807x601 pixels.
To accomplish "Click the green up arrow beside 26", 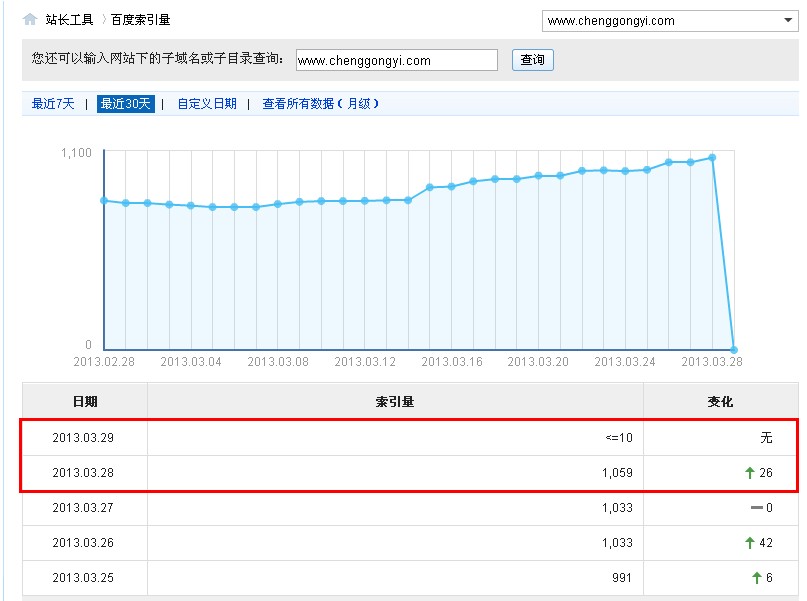I will click(x=750, y=473).
